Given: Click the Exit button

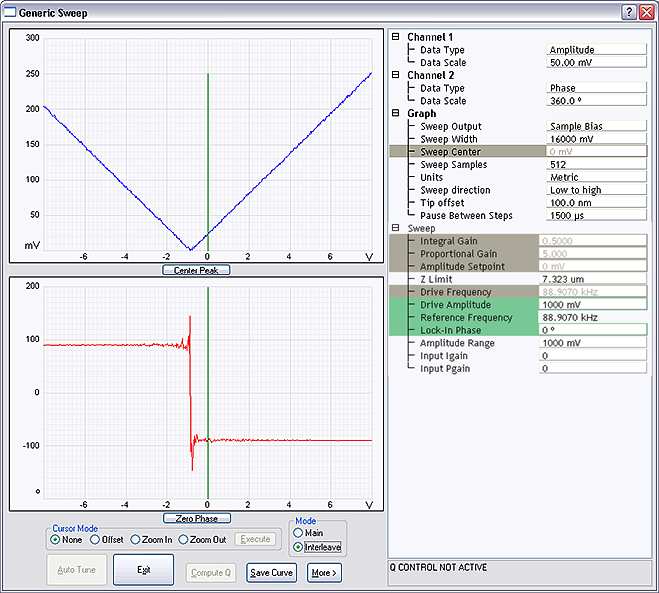Looking at the screenshot, I should pos(143,569).
